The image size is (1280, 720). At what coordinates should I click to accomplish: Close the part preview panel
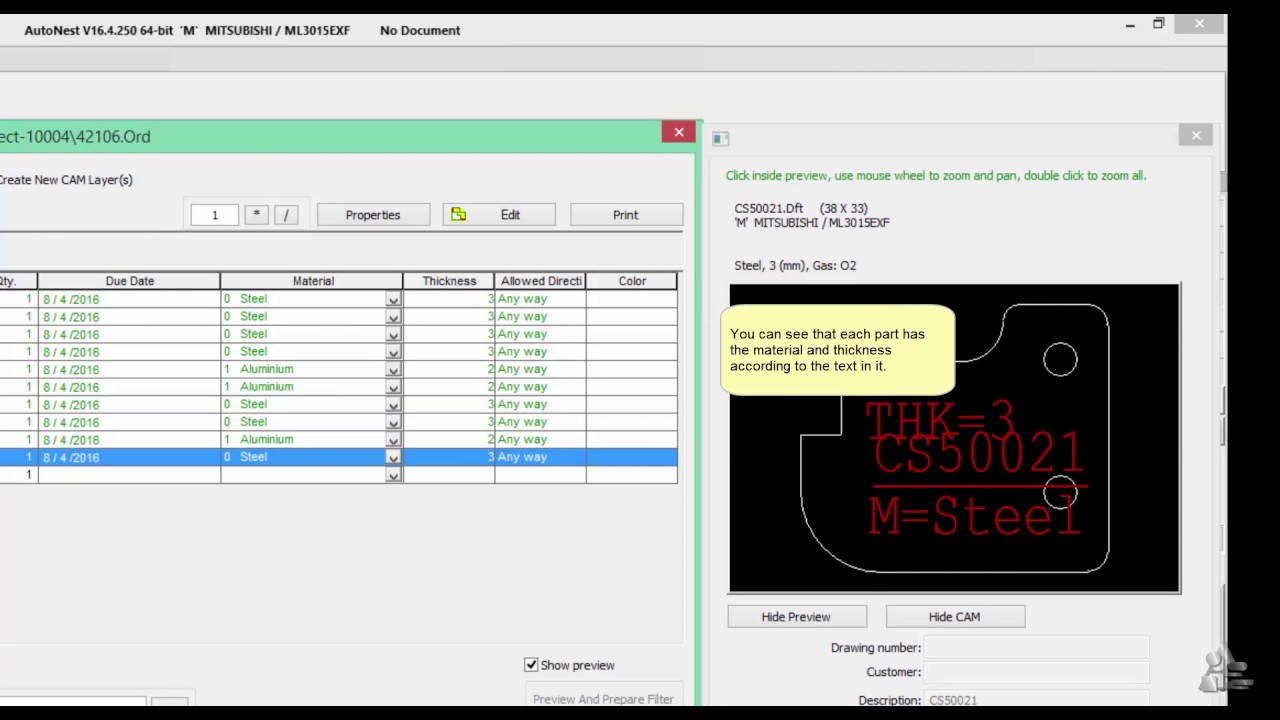(x=1196, y=135)
